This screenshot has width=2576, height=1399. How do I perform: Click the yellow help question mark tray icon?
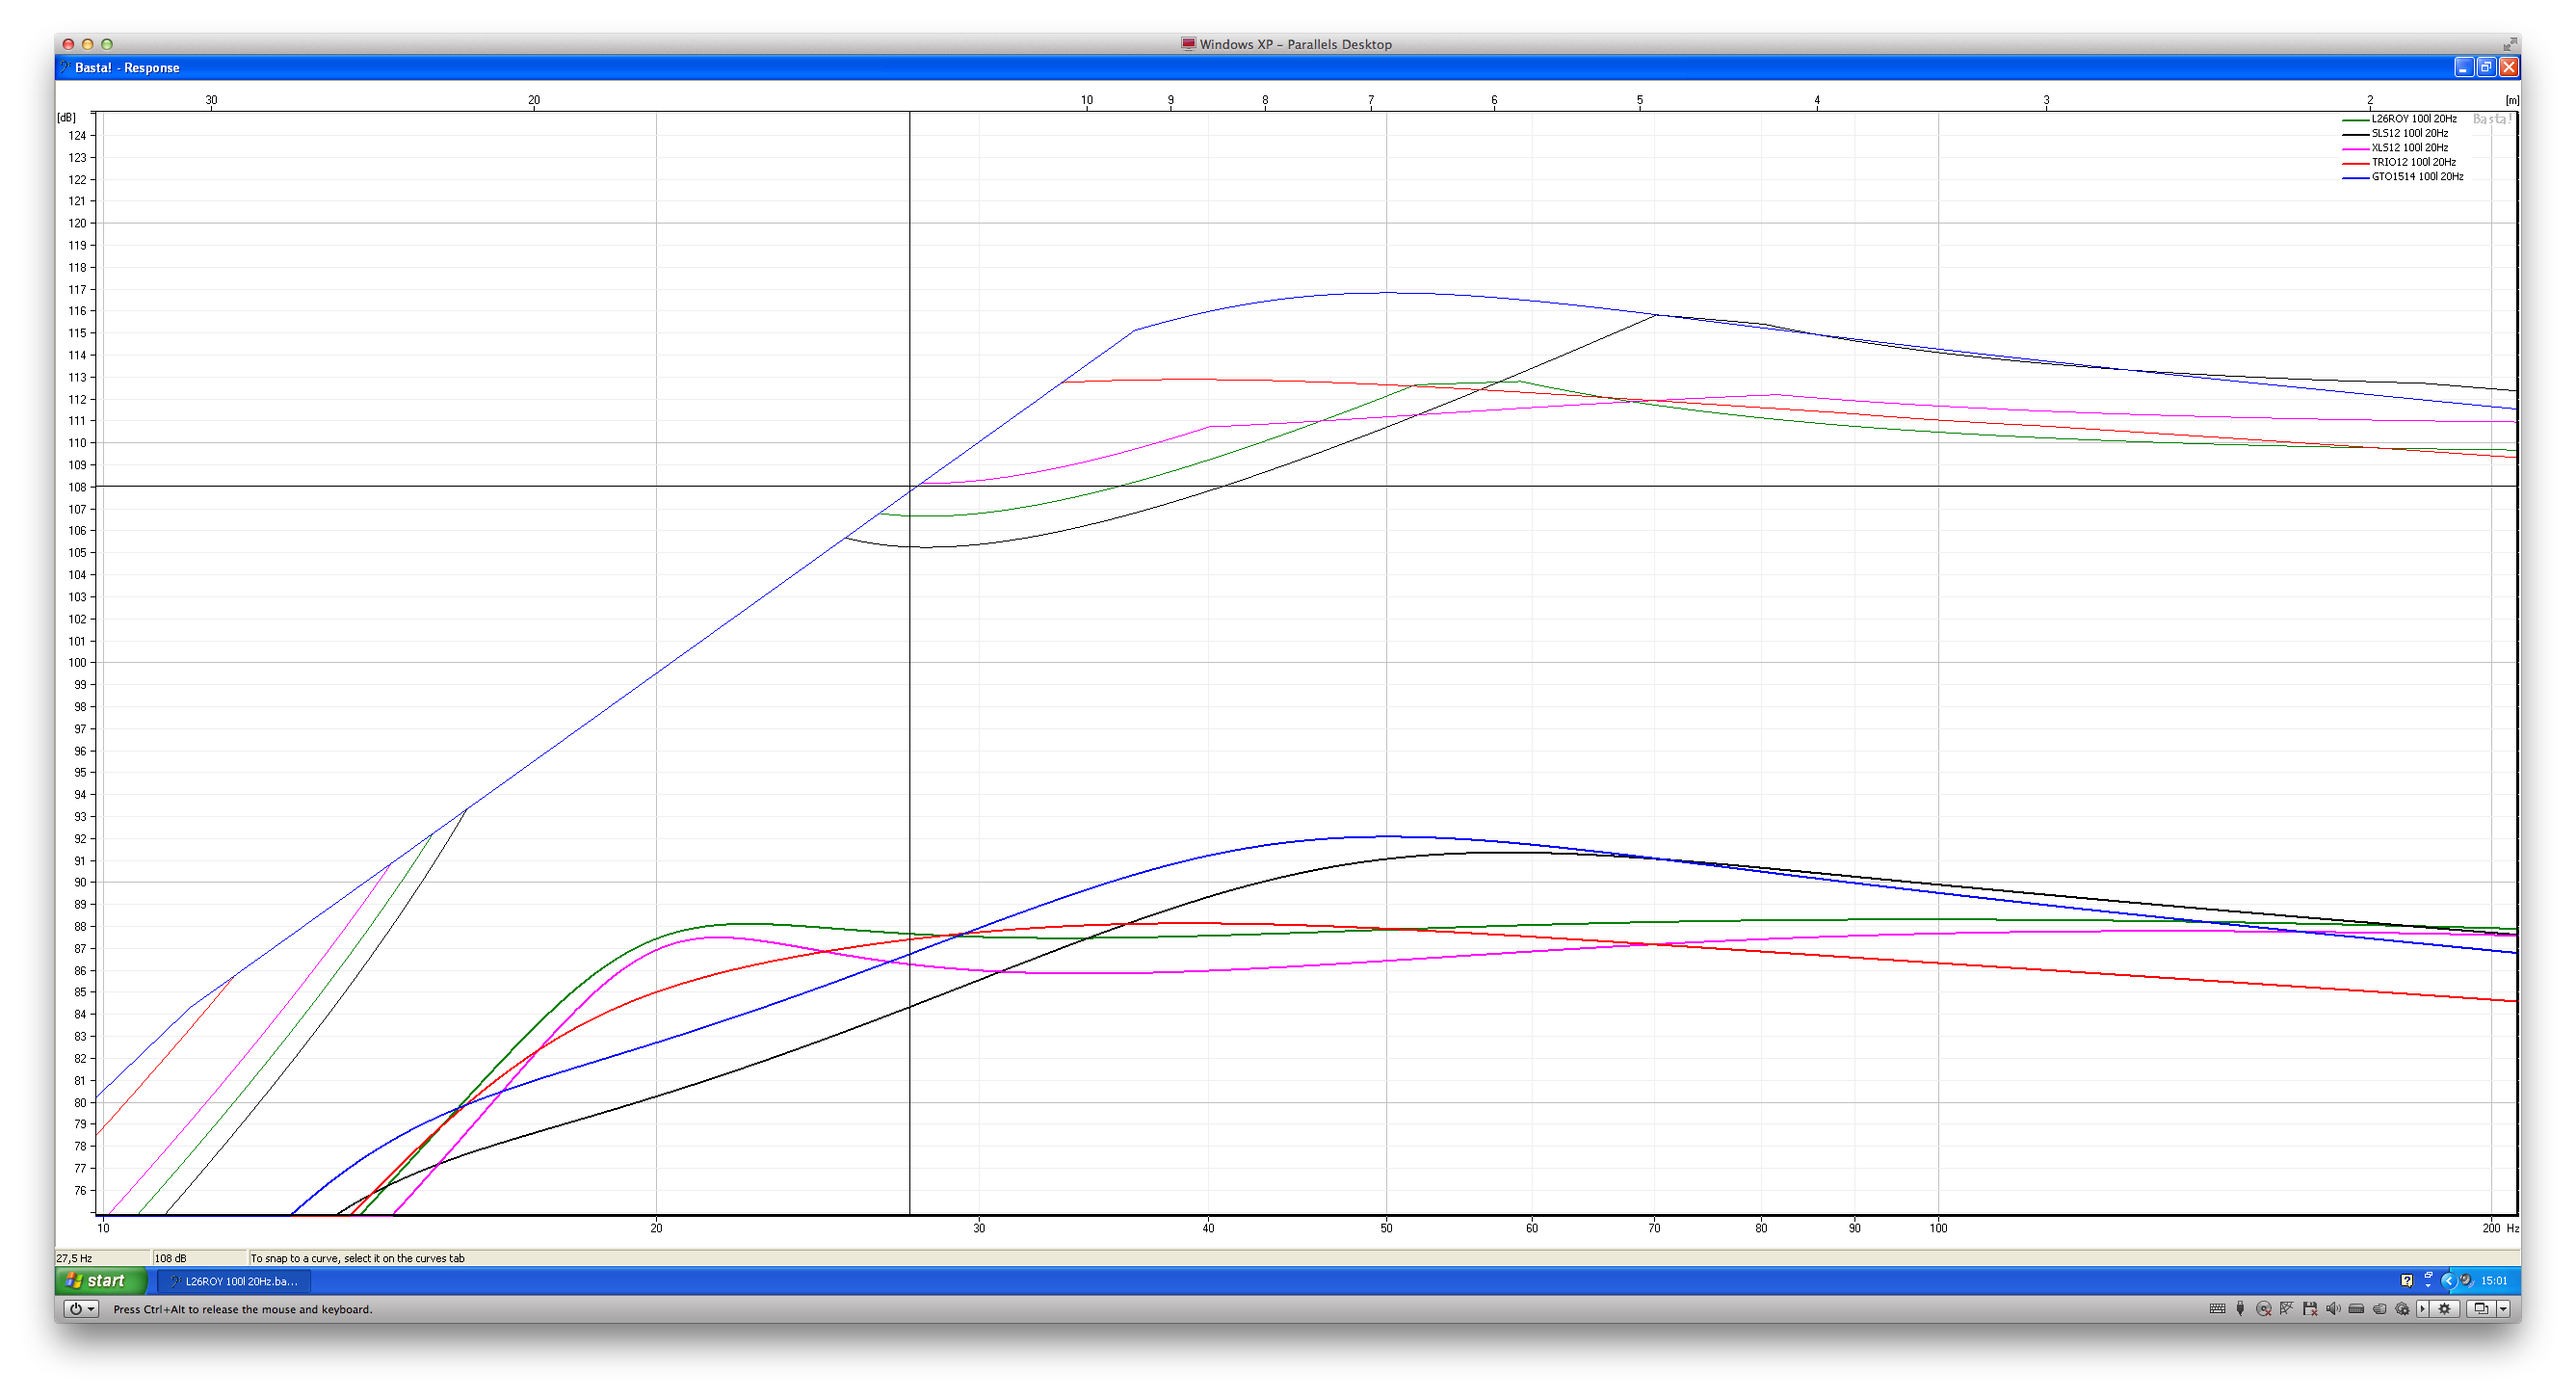coord(2407,1281)
